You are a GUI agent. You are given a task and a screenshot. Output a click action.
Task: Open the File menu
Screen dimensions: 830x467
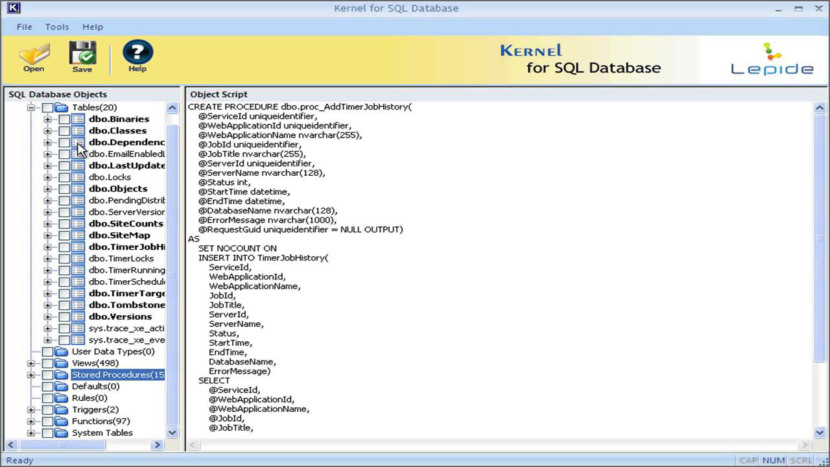click(x=24, y=27)
